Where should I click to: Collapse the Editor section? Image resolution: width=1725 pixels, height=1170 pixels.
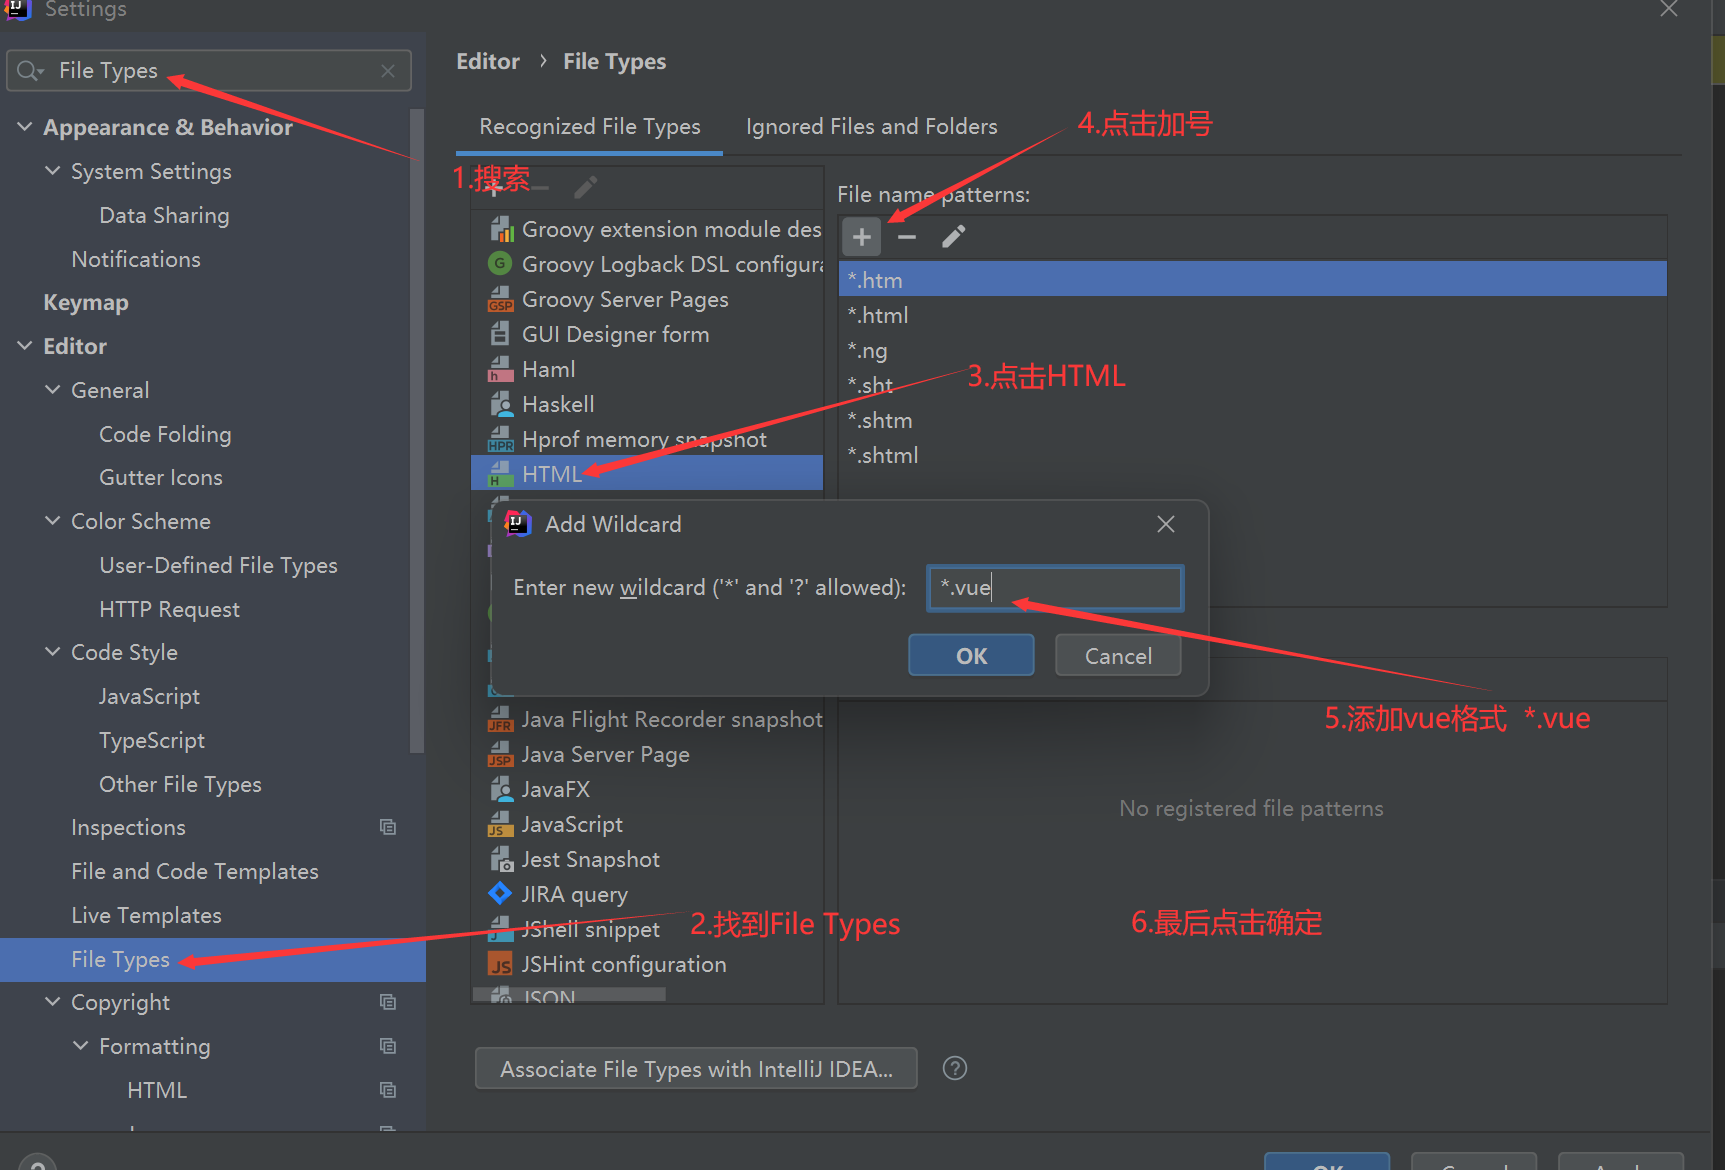click(25, 346)
